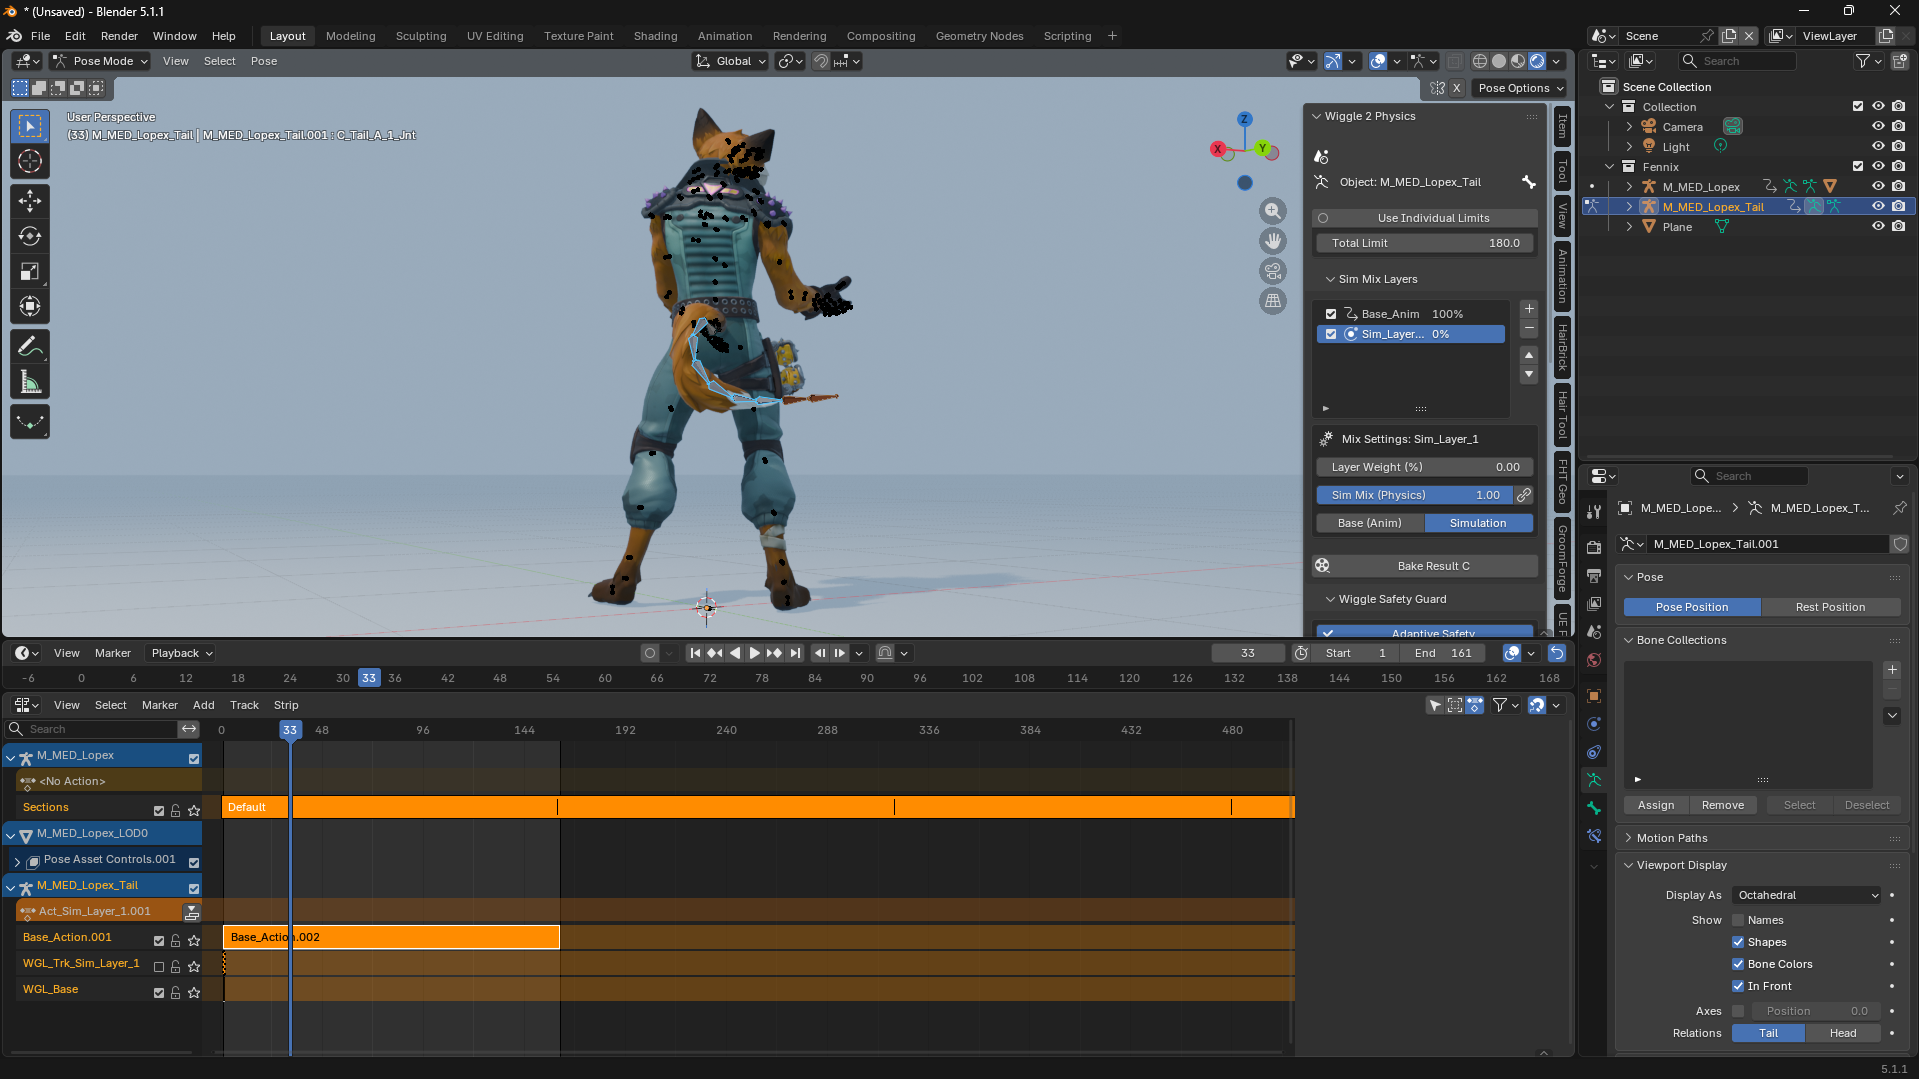The width and height of the screenshot is (1919, 1079).
Task: Toggle camera view icon in viewport
Action: [1273, 271]
